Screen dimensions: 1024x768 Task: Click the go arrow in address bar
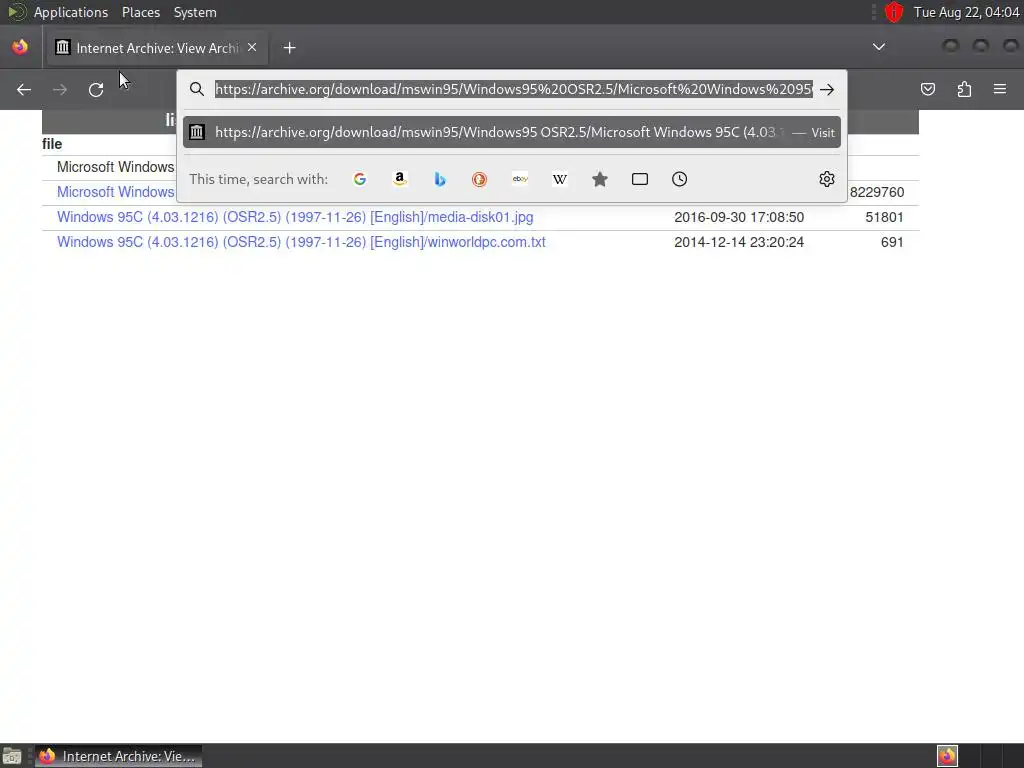pyautogui.click(x=827, y=89)
